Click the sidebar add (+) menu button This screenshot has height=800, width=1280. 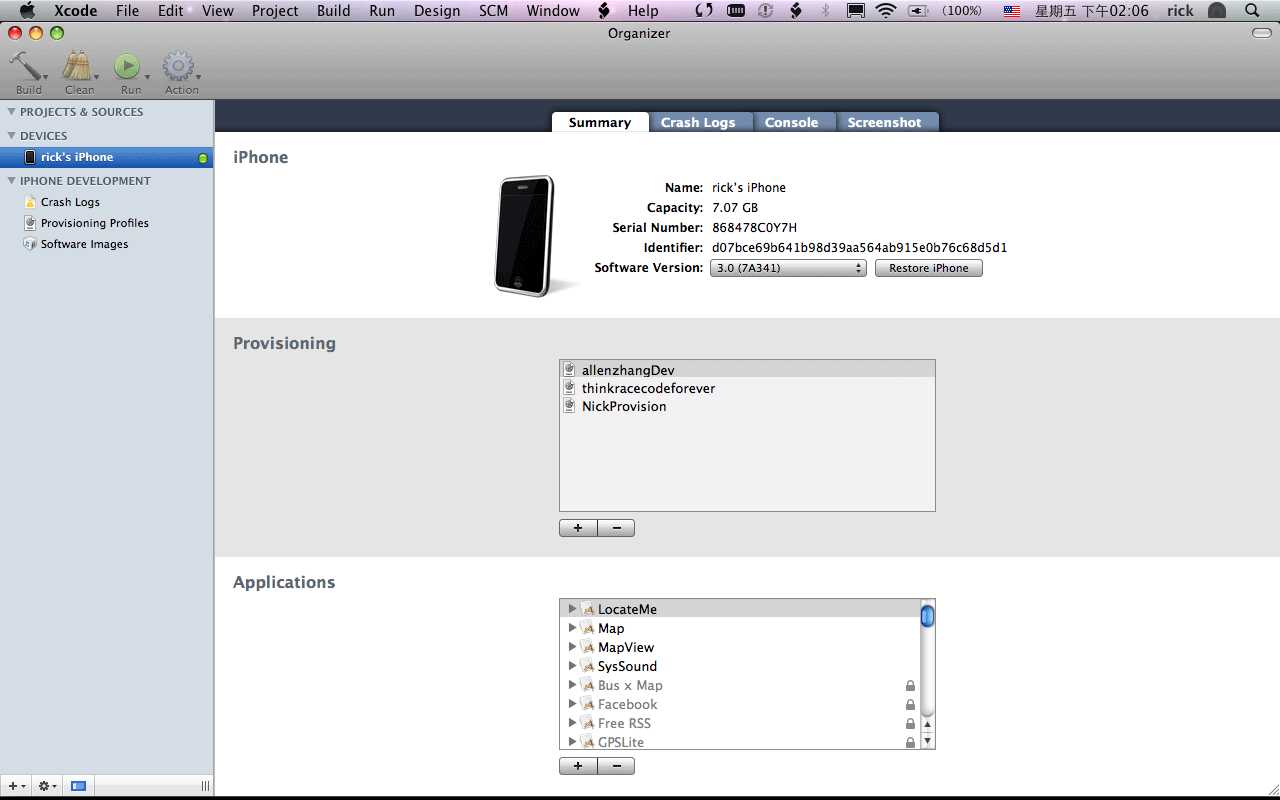pyautogui.click(x=16, y=787)
